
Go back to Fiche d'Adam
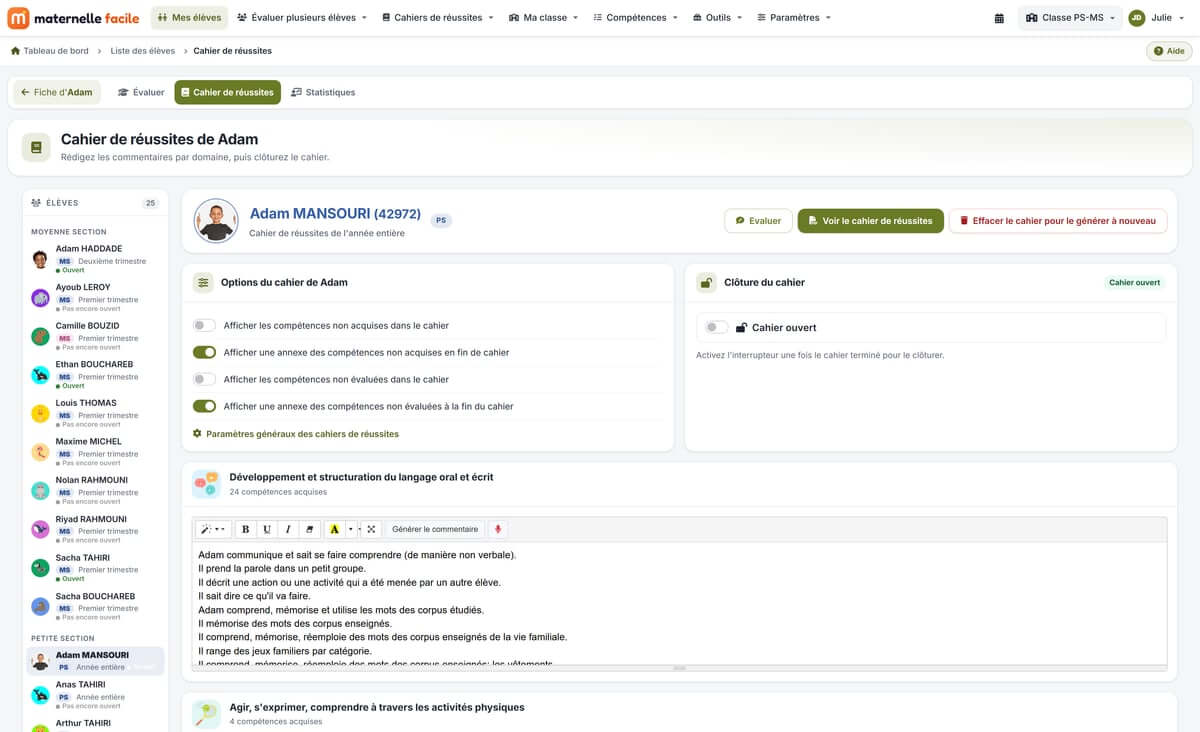[x=56, y=92]
